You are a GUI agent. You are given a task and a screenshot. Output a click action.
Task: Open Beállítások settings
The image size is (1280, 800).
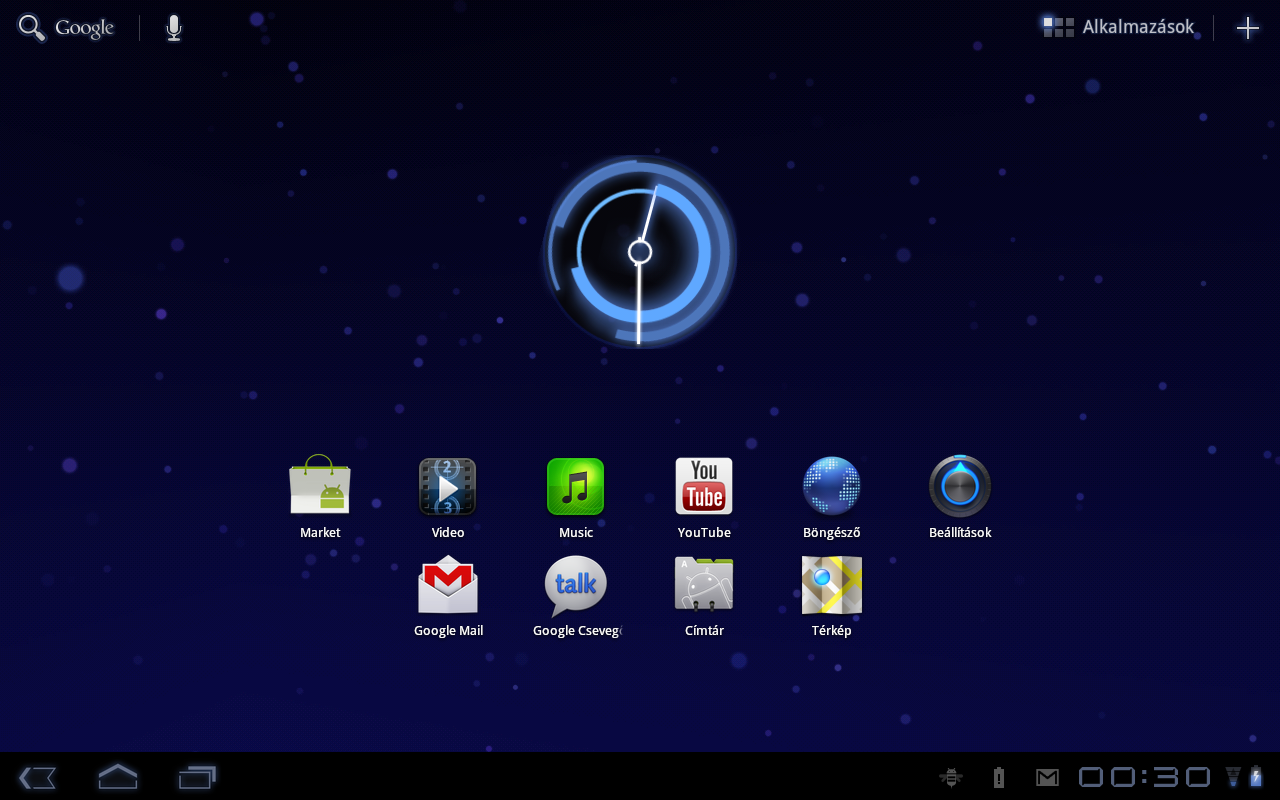(960, 497)
